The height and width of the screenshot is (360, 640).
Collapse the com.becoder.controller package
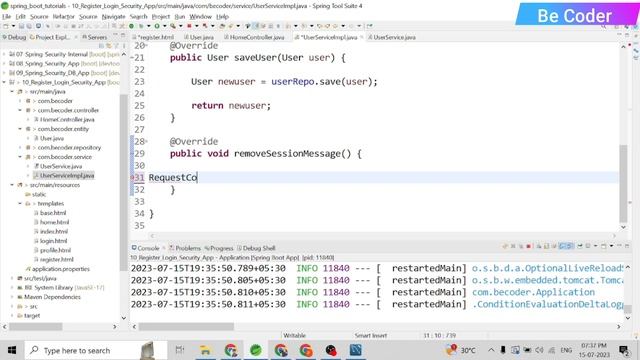pyautogui.click(x=20, y=110)
